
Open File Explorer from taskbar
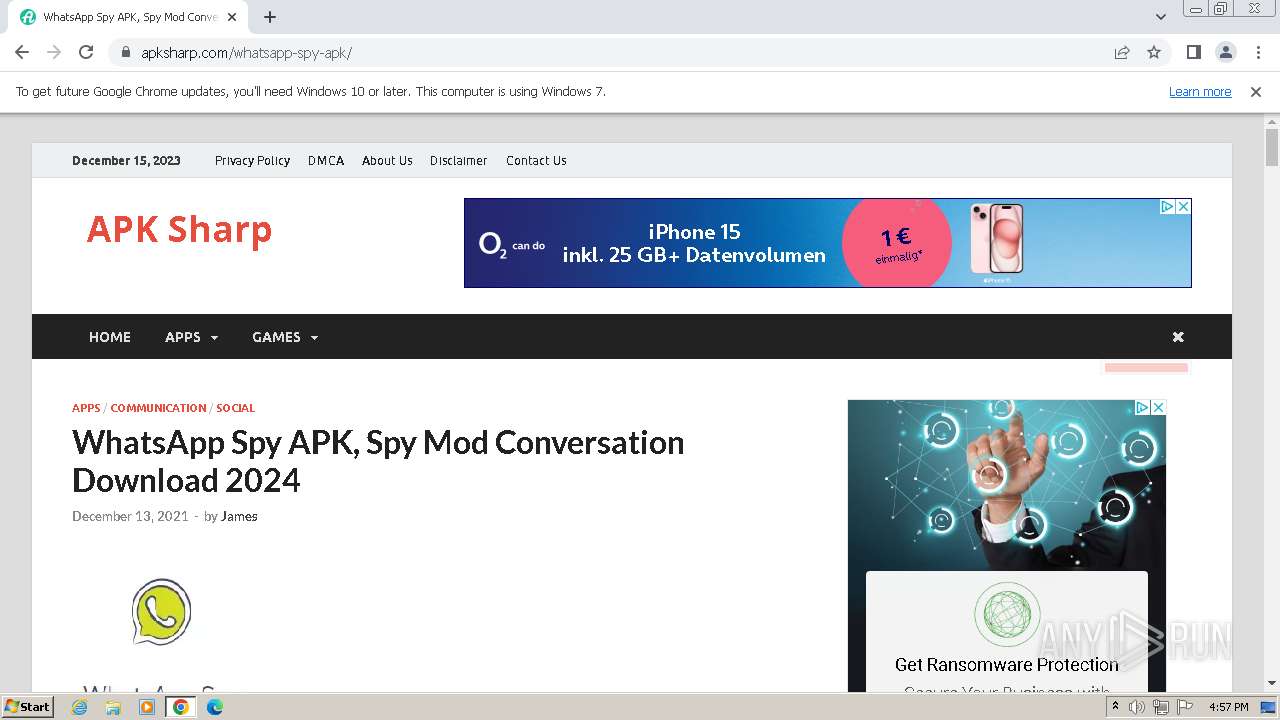[113, 707]
